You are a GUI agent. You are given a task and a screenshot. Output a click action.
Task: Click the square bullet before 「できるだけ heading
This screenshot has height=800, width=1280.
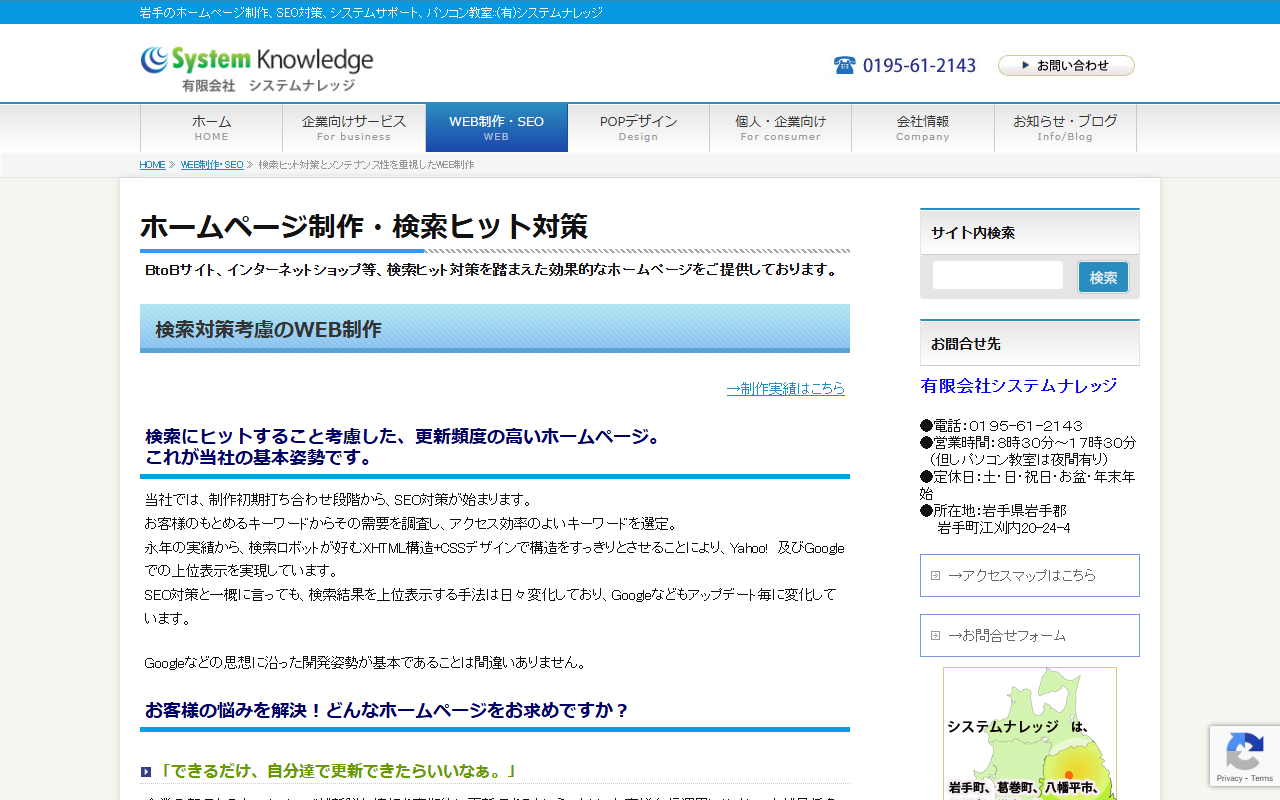tap(146, 772)
